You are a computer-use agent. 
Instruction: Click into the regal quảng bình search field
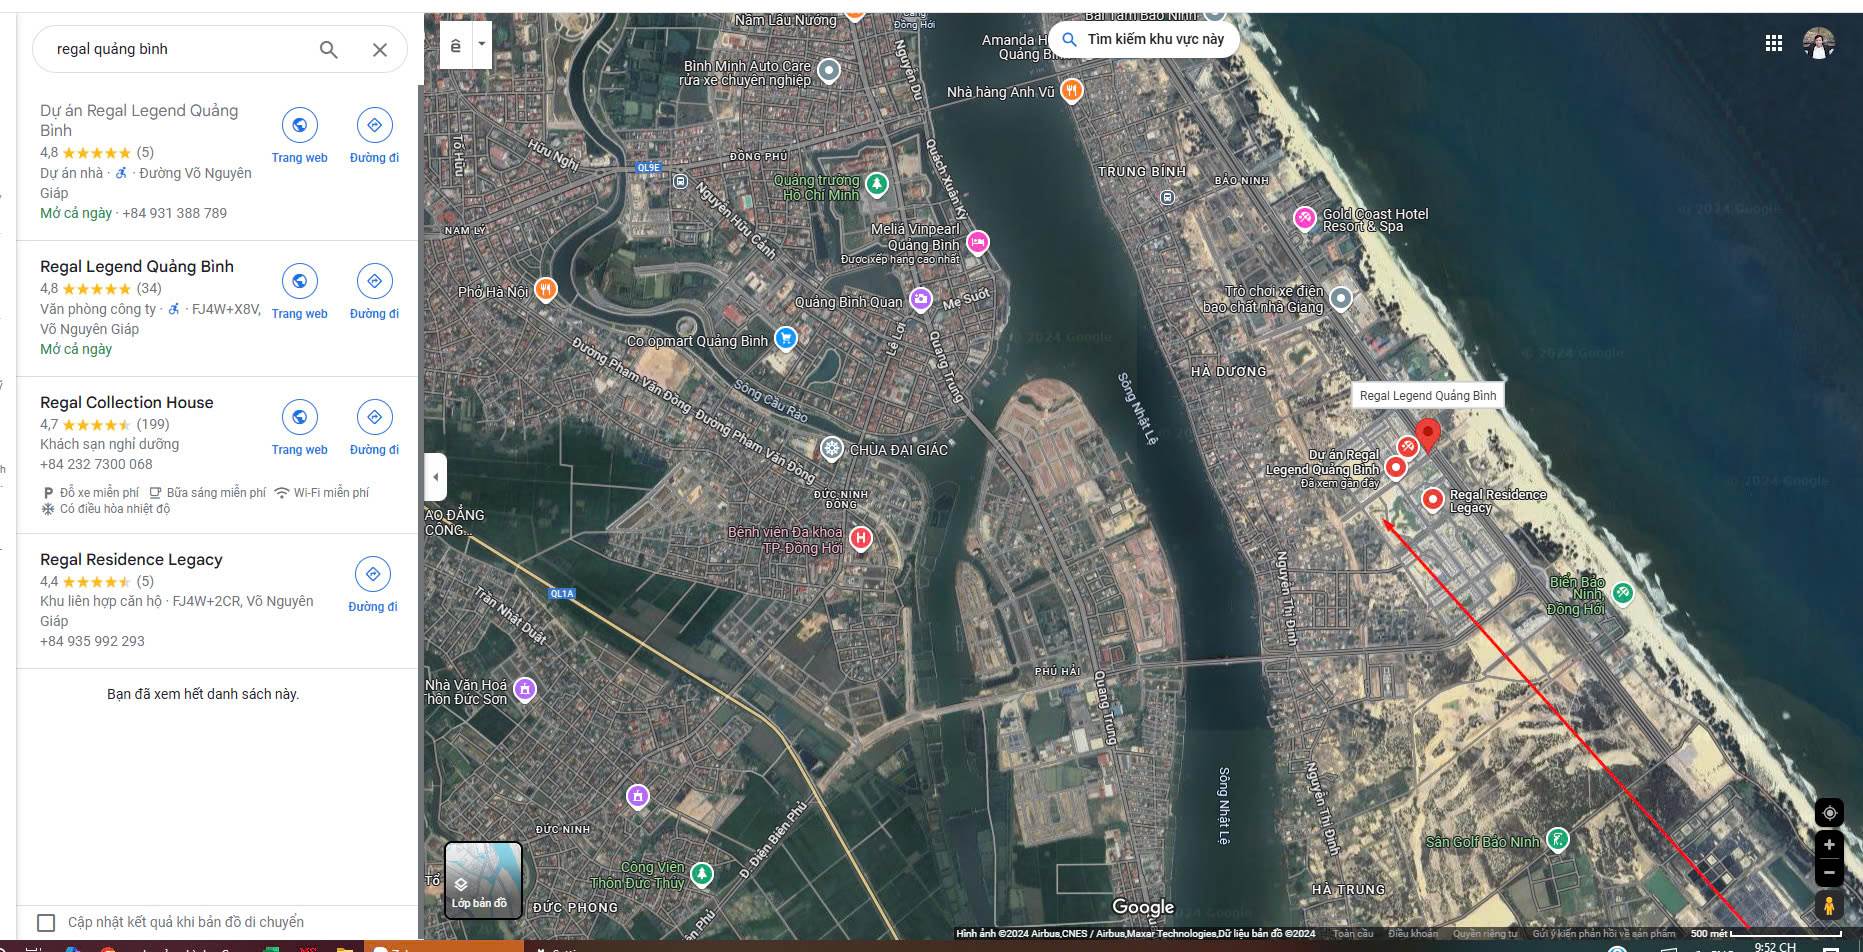(x=180, y=49)
